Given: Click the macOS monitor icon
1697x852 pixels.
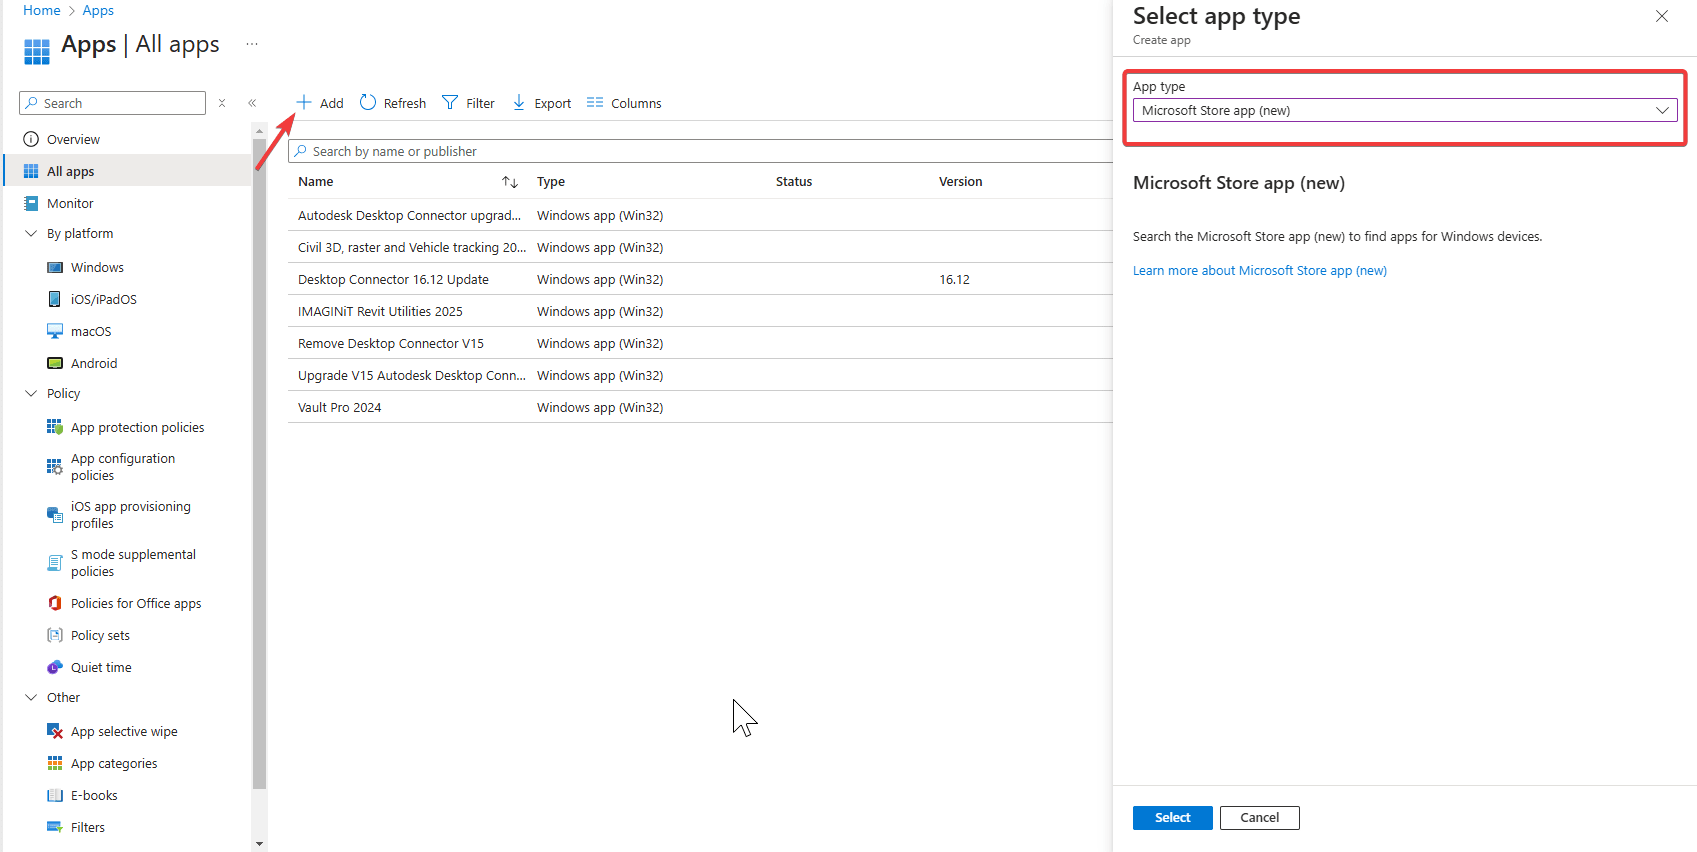Looking at the screenshot, I should pyautogui.click(x=55, y=331).
